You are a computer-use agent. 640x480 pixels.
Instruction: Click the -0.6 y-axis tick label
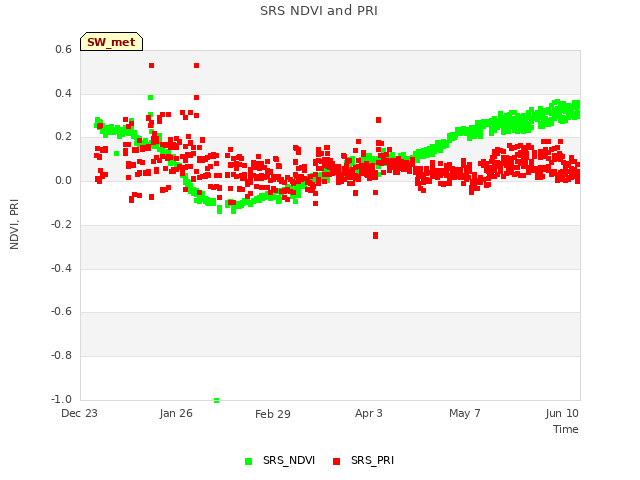[61, 312]
